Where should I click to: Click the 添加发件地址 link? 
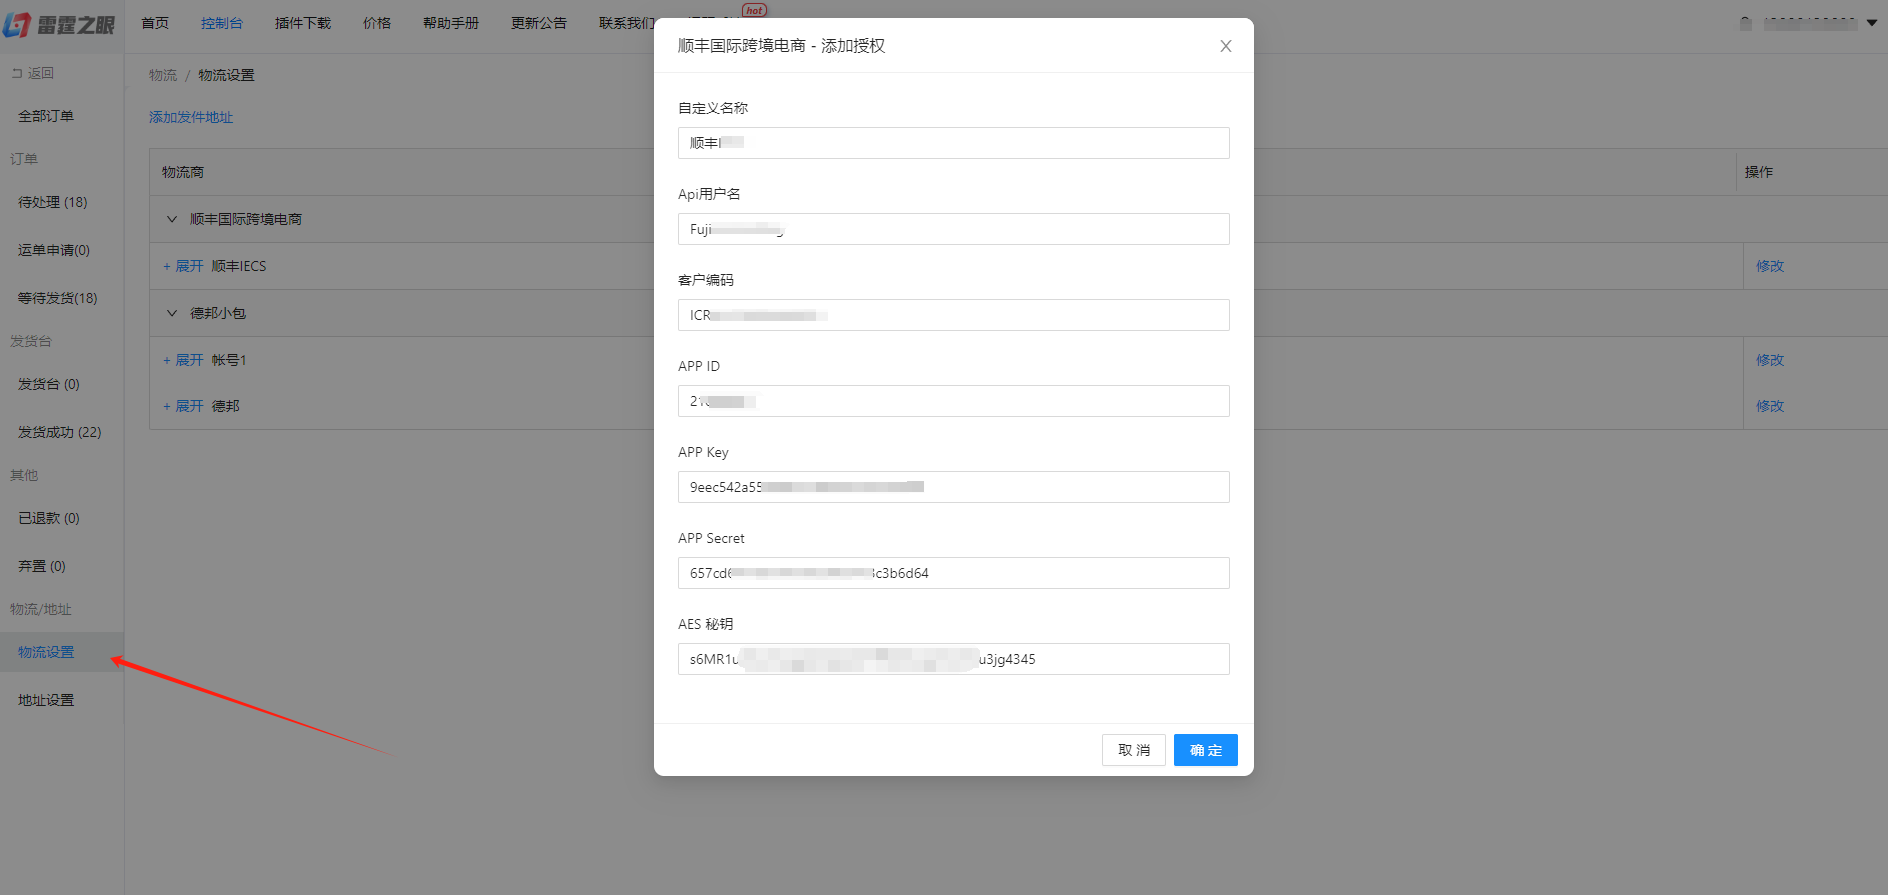tap(191, 117)
